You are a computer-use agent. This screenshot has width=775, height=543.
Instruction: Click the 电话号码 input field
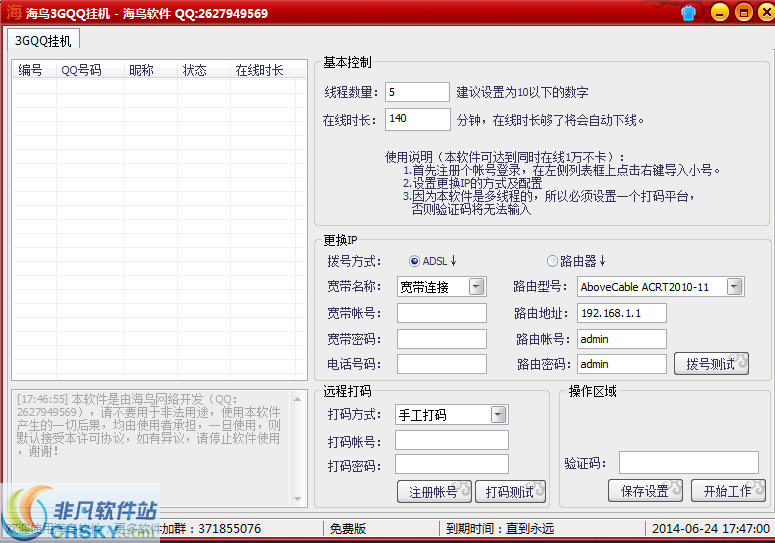click(x=441, y=364)
